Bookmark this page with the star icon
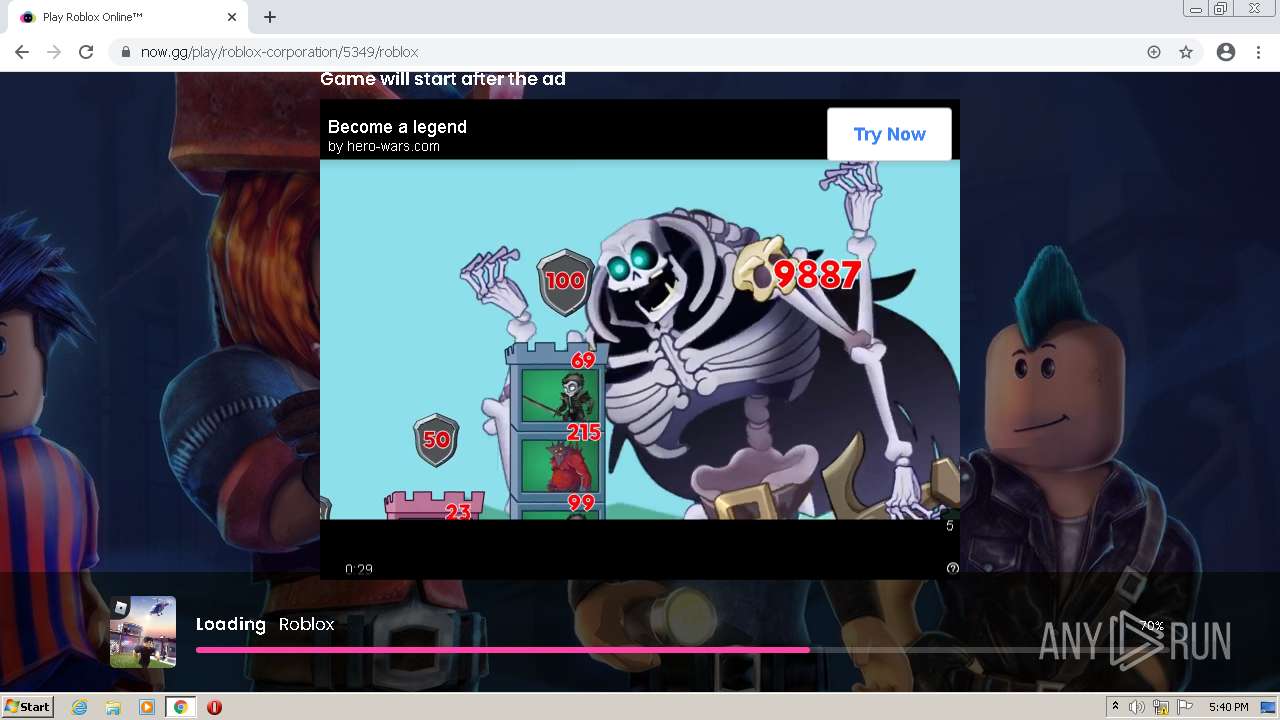The height and width of the screenshot is (720, 1280). click(x=1186, y=52)
